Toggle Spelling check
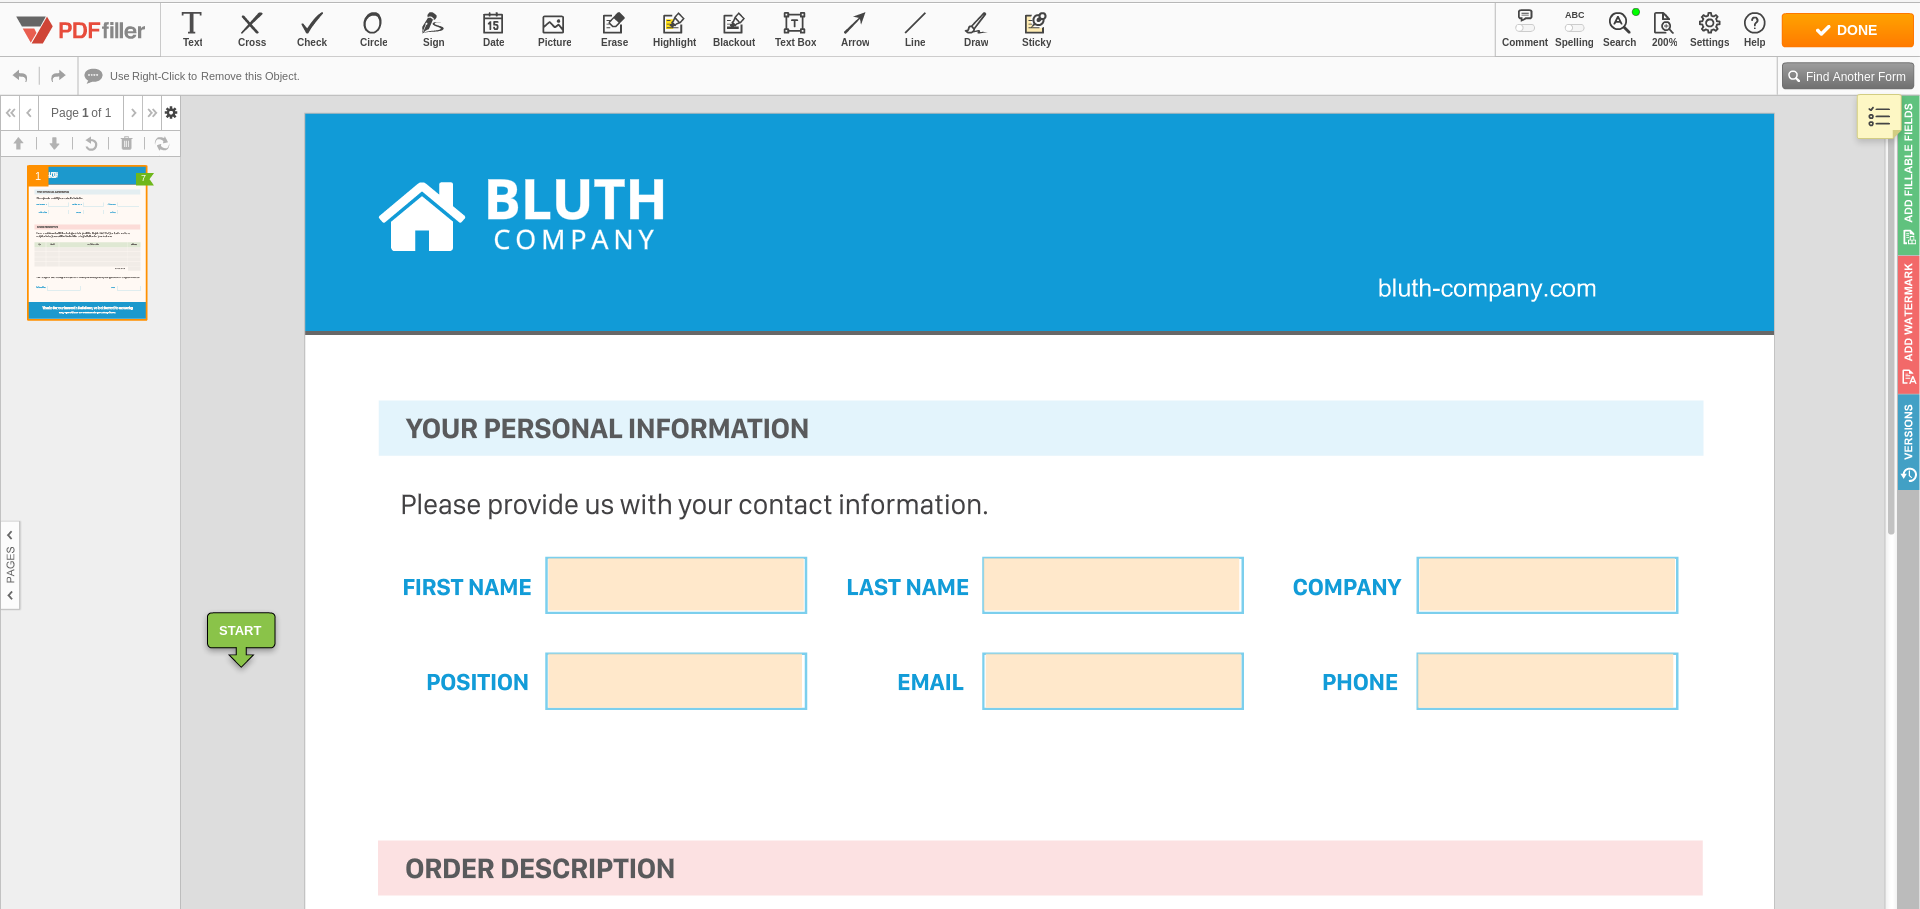 click(x=1574, y=29)
